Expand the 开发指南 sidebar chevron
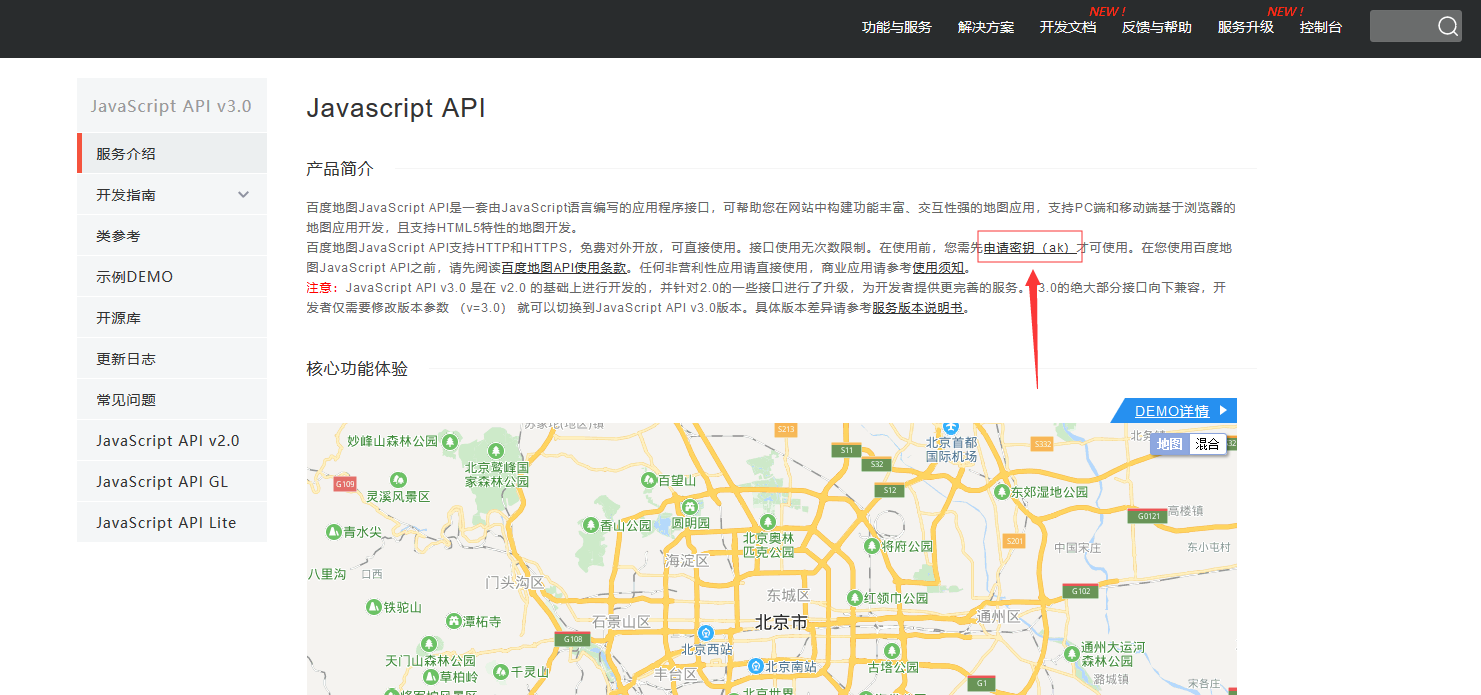This screenshot has width=1481, height=695. (x=243, y=195)
